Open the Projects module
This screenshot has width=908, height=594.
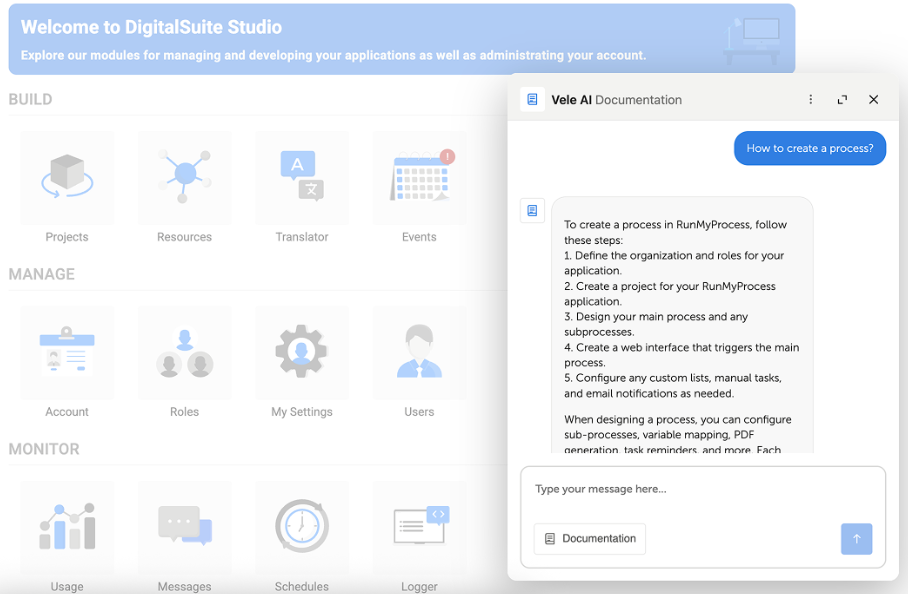67,178
